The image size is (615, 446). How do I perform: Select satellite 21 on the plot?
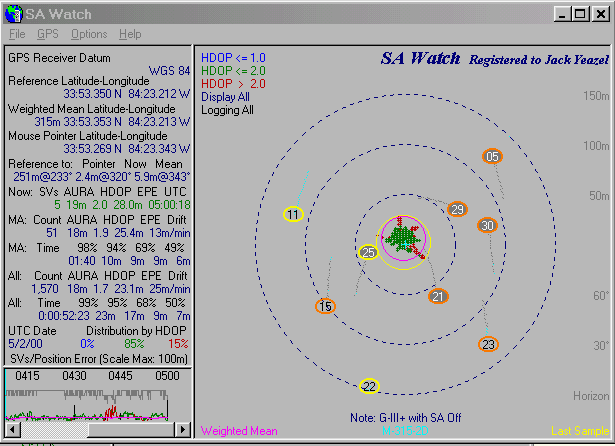(438, 296)
